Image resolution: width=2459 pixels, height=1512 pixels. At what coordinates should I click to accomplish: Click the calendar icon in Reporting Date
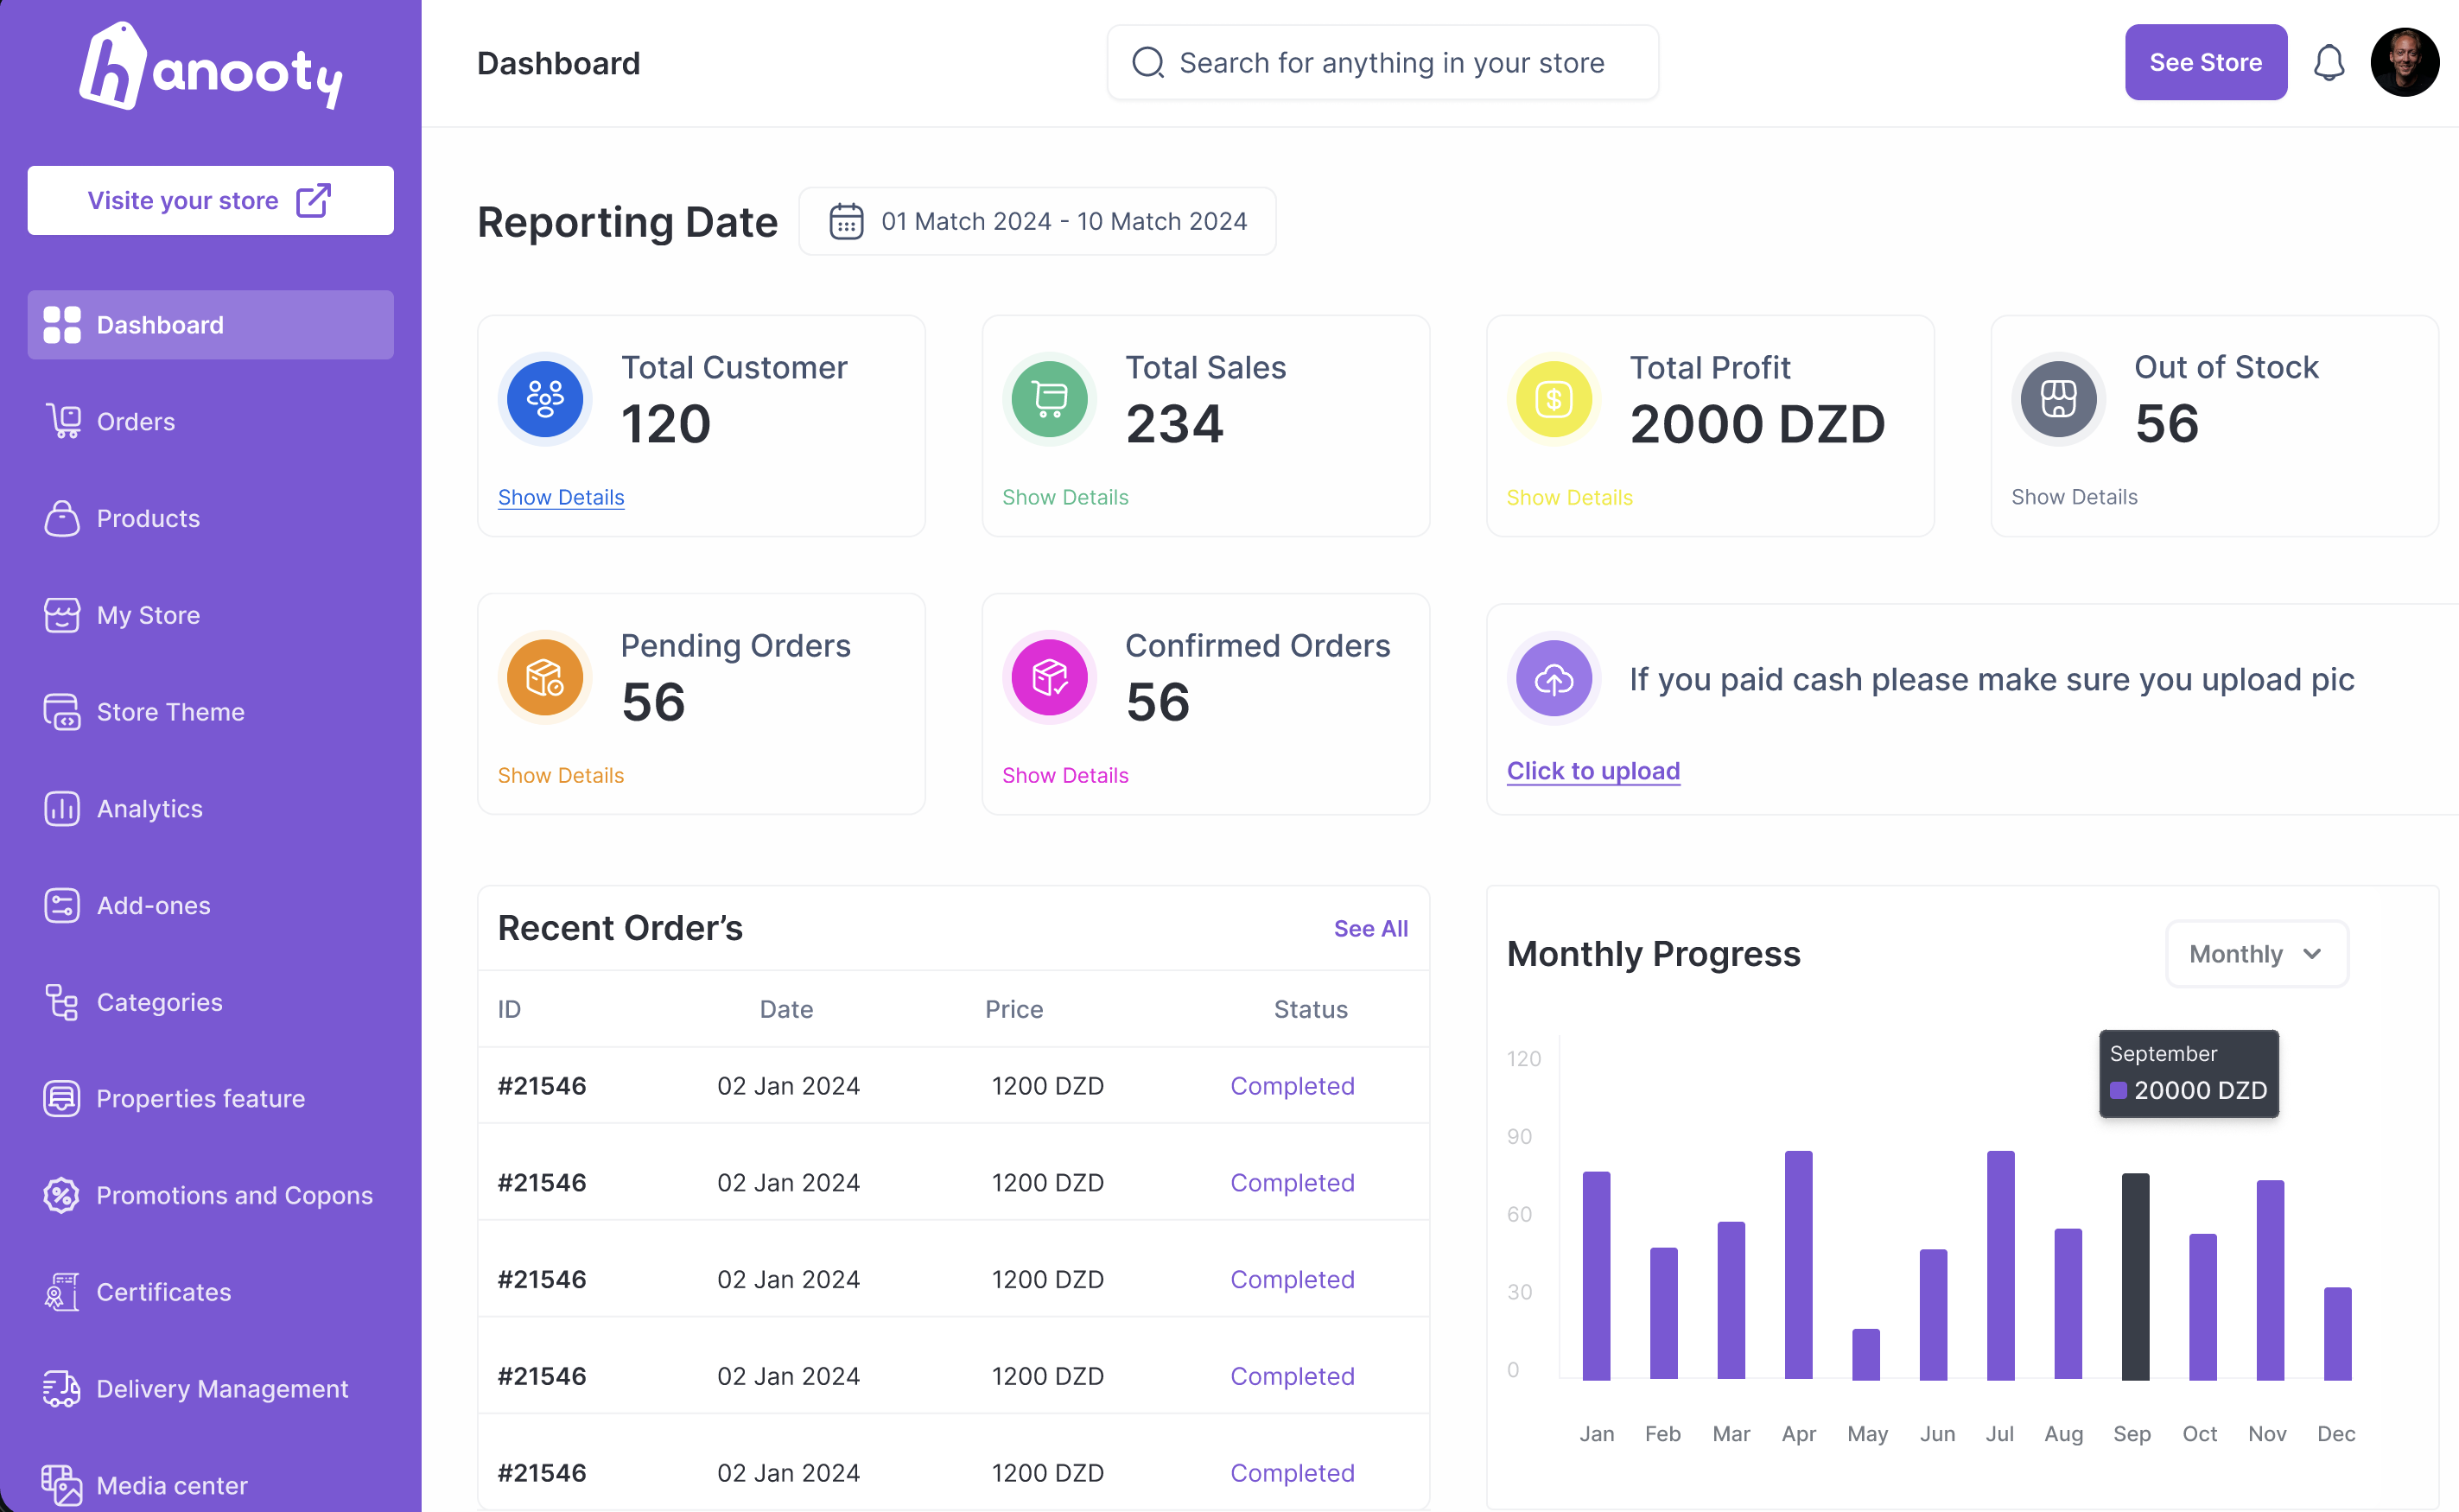click(846, 221)
